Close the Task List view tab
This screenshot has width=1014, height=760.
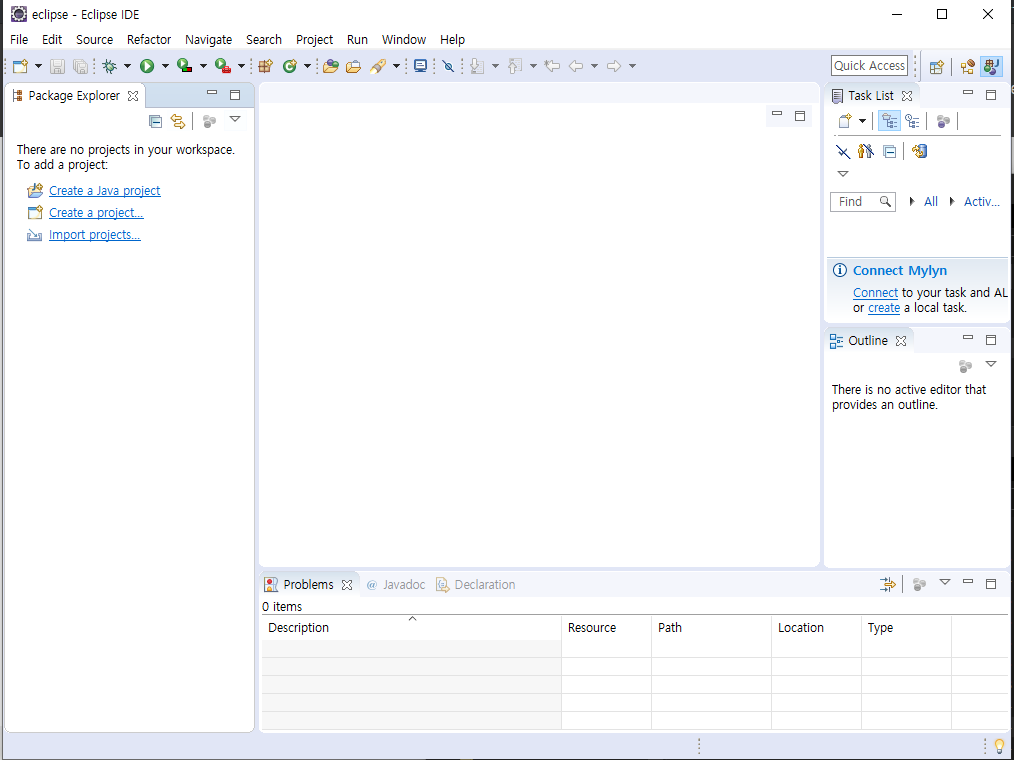click(x=907, y=96)
